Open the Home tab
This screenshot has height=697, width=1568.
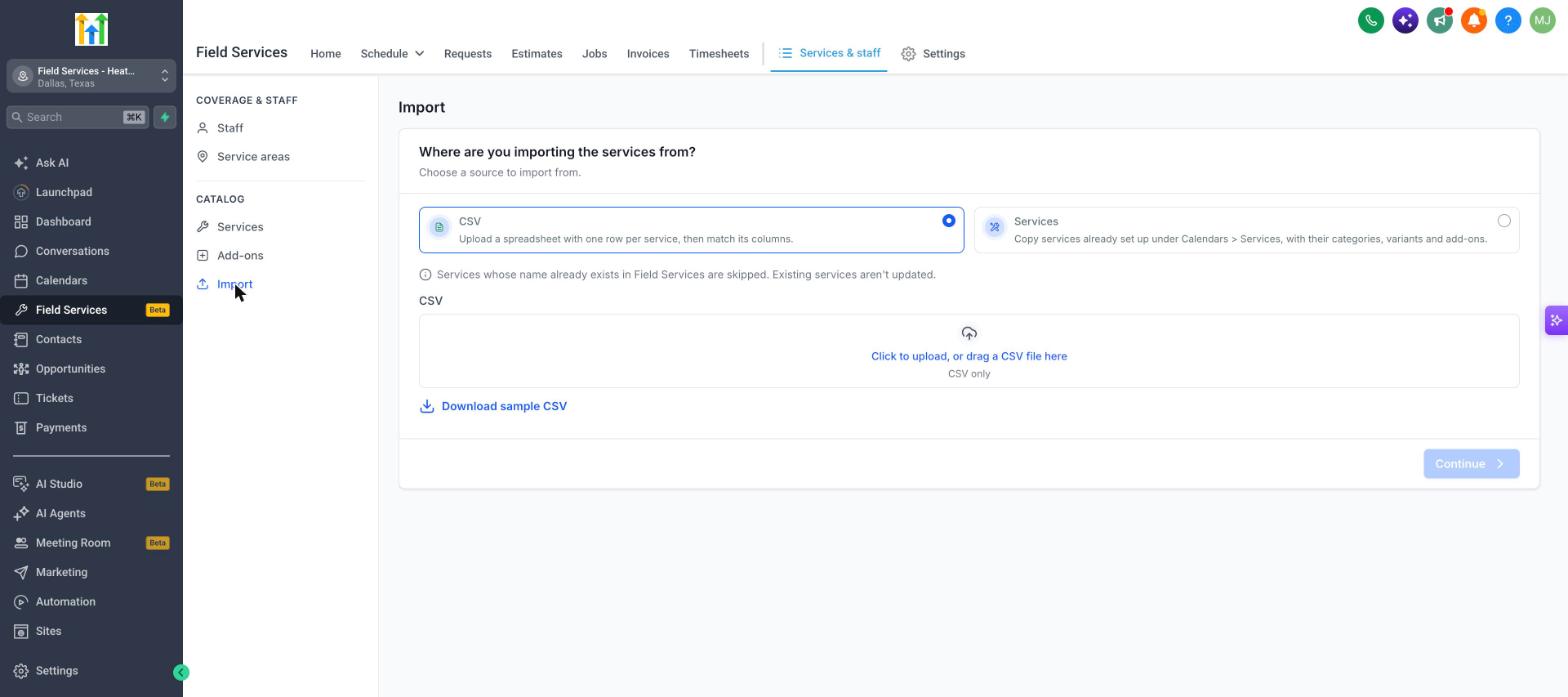pyautogui.click(x=325, y=54)
